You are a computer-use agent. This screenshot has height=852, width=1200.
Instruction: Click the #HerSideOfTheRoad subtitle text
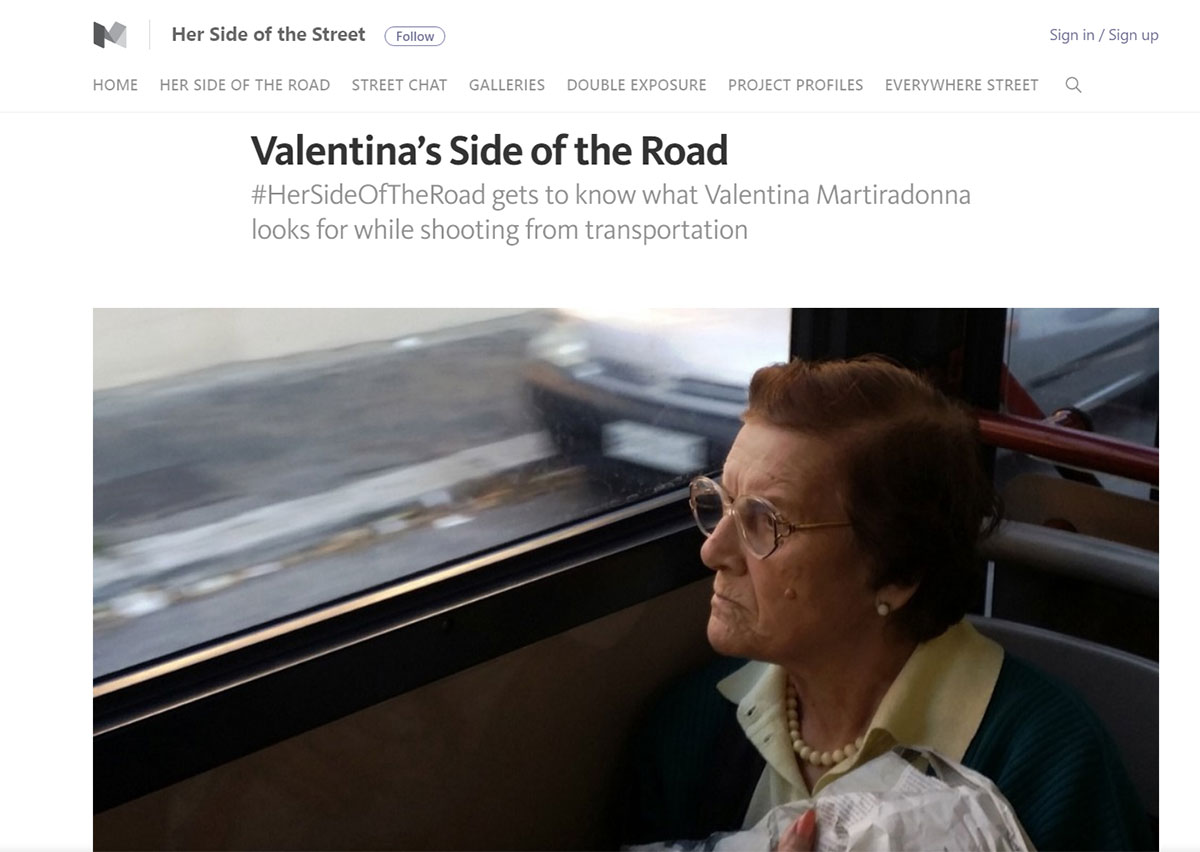click(610, 211)
